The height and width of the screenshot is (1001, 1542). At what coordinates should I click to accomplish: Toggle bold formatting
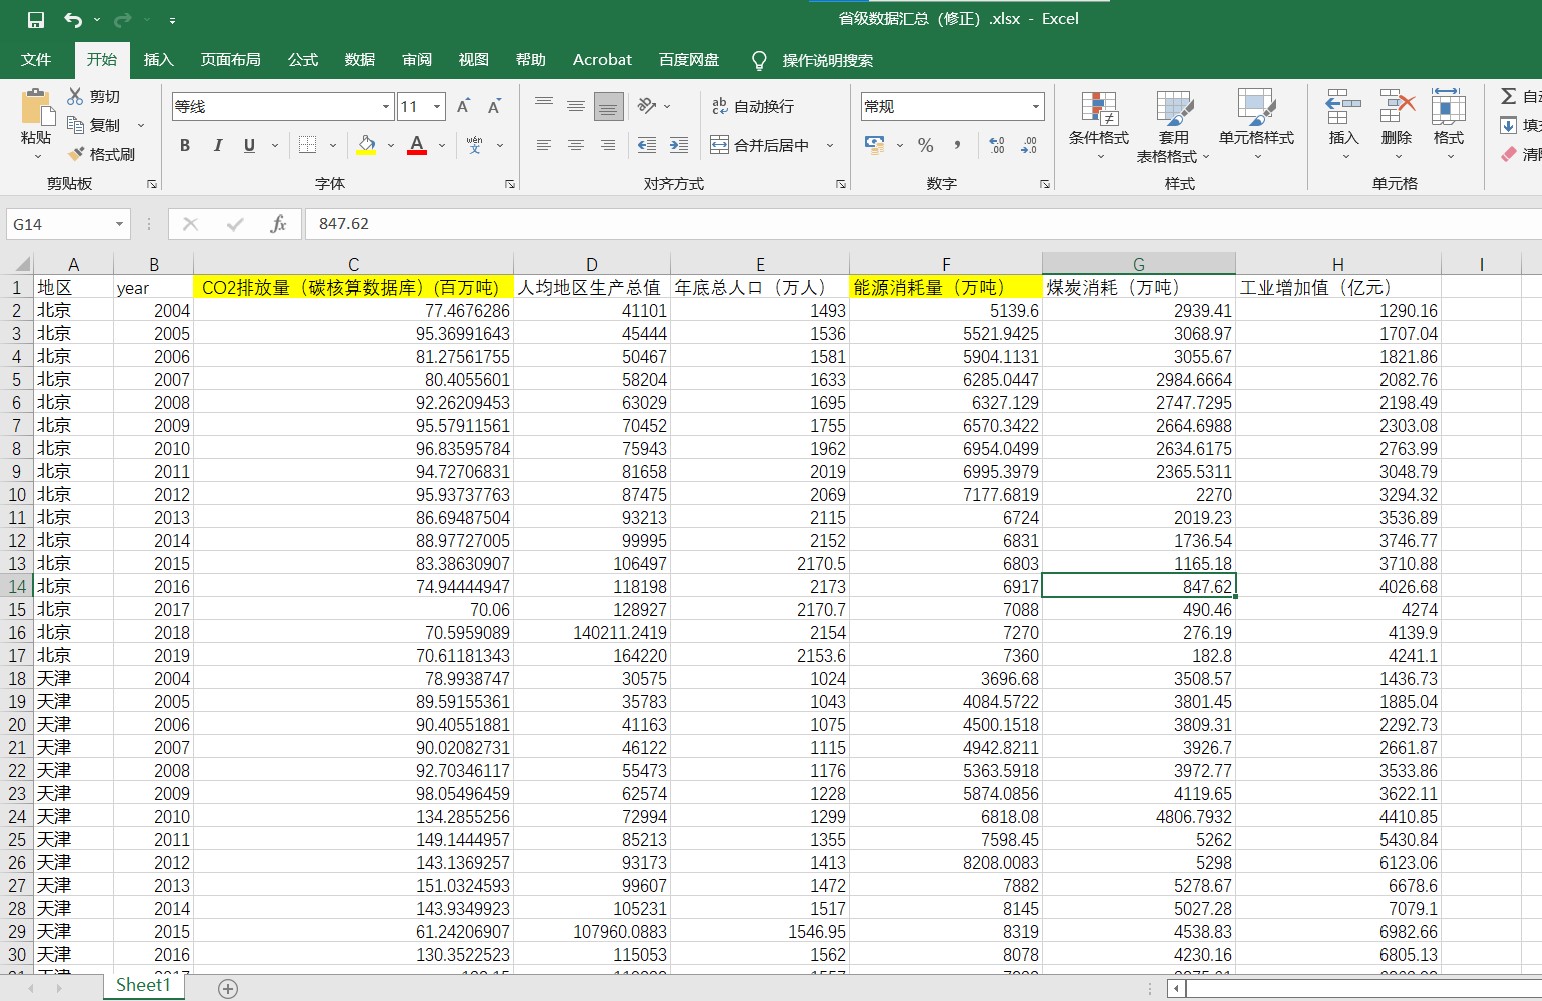point(185,145)
